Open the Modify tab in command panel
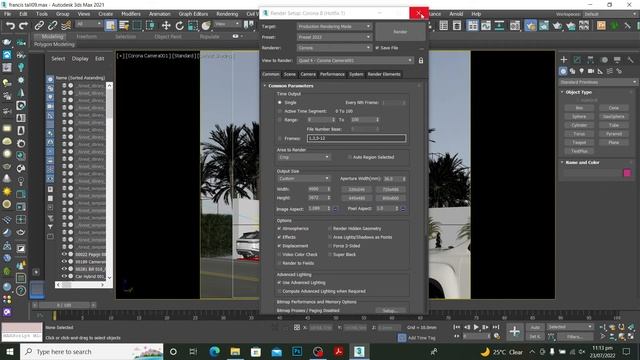The width and height of the screenshot is (640, 360). [577, 60]
